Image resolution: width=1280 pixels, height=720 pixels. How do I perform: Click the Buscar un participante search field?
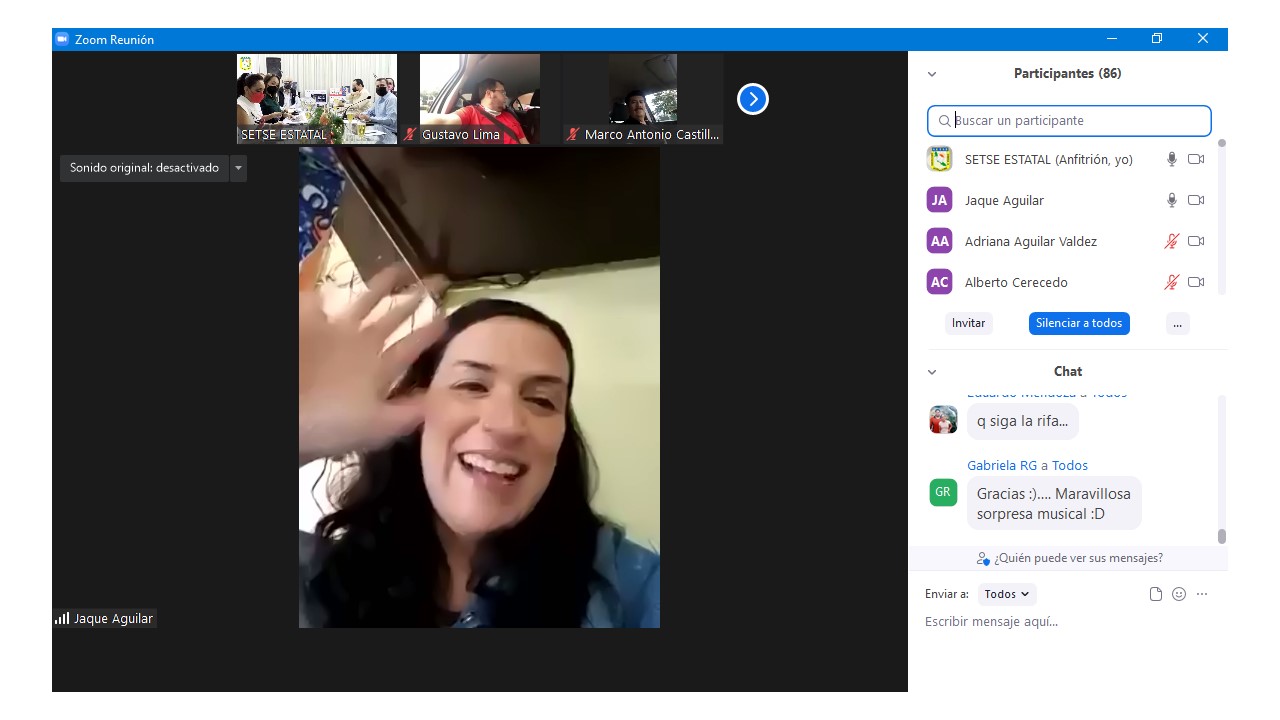tap(1069, 120)
